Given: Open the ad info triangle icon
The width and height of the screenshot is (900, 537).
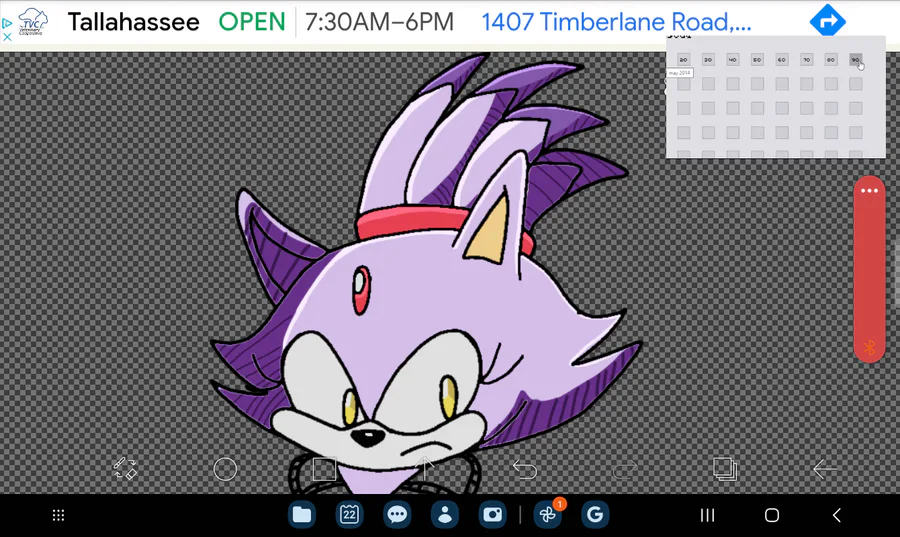Looking at the screenshot, I should [7, 24].
